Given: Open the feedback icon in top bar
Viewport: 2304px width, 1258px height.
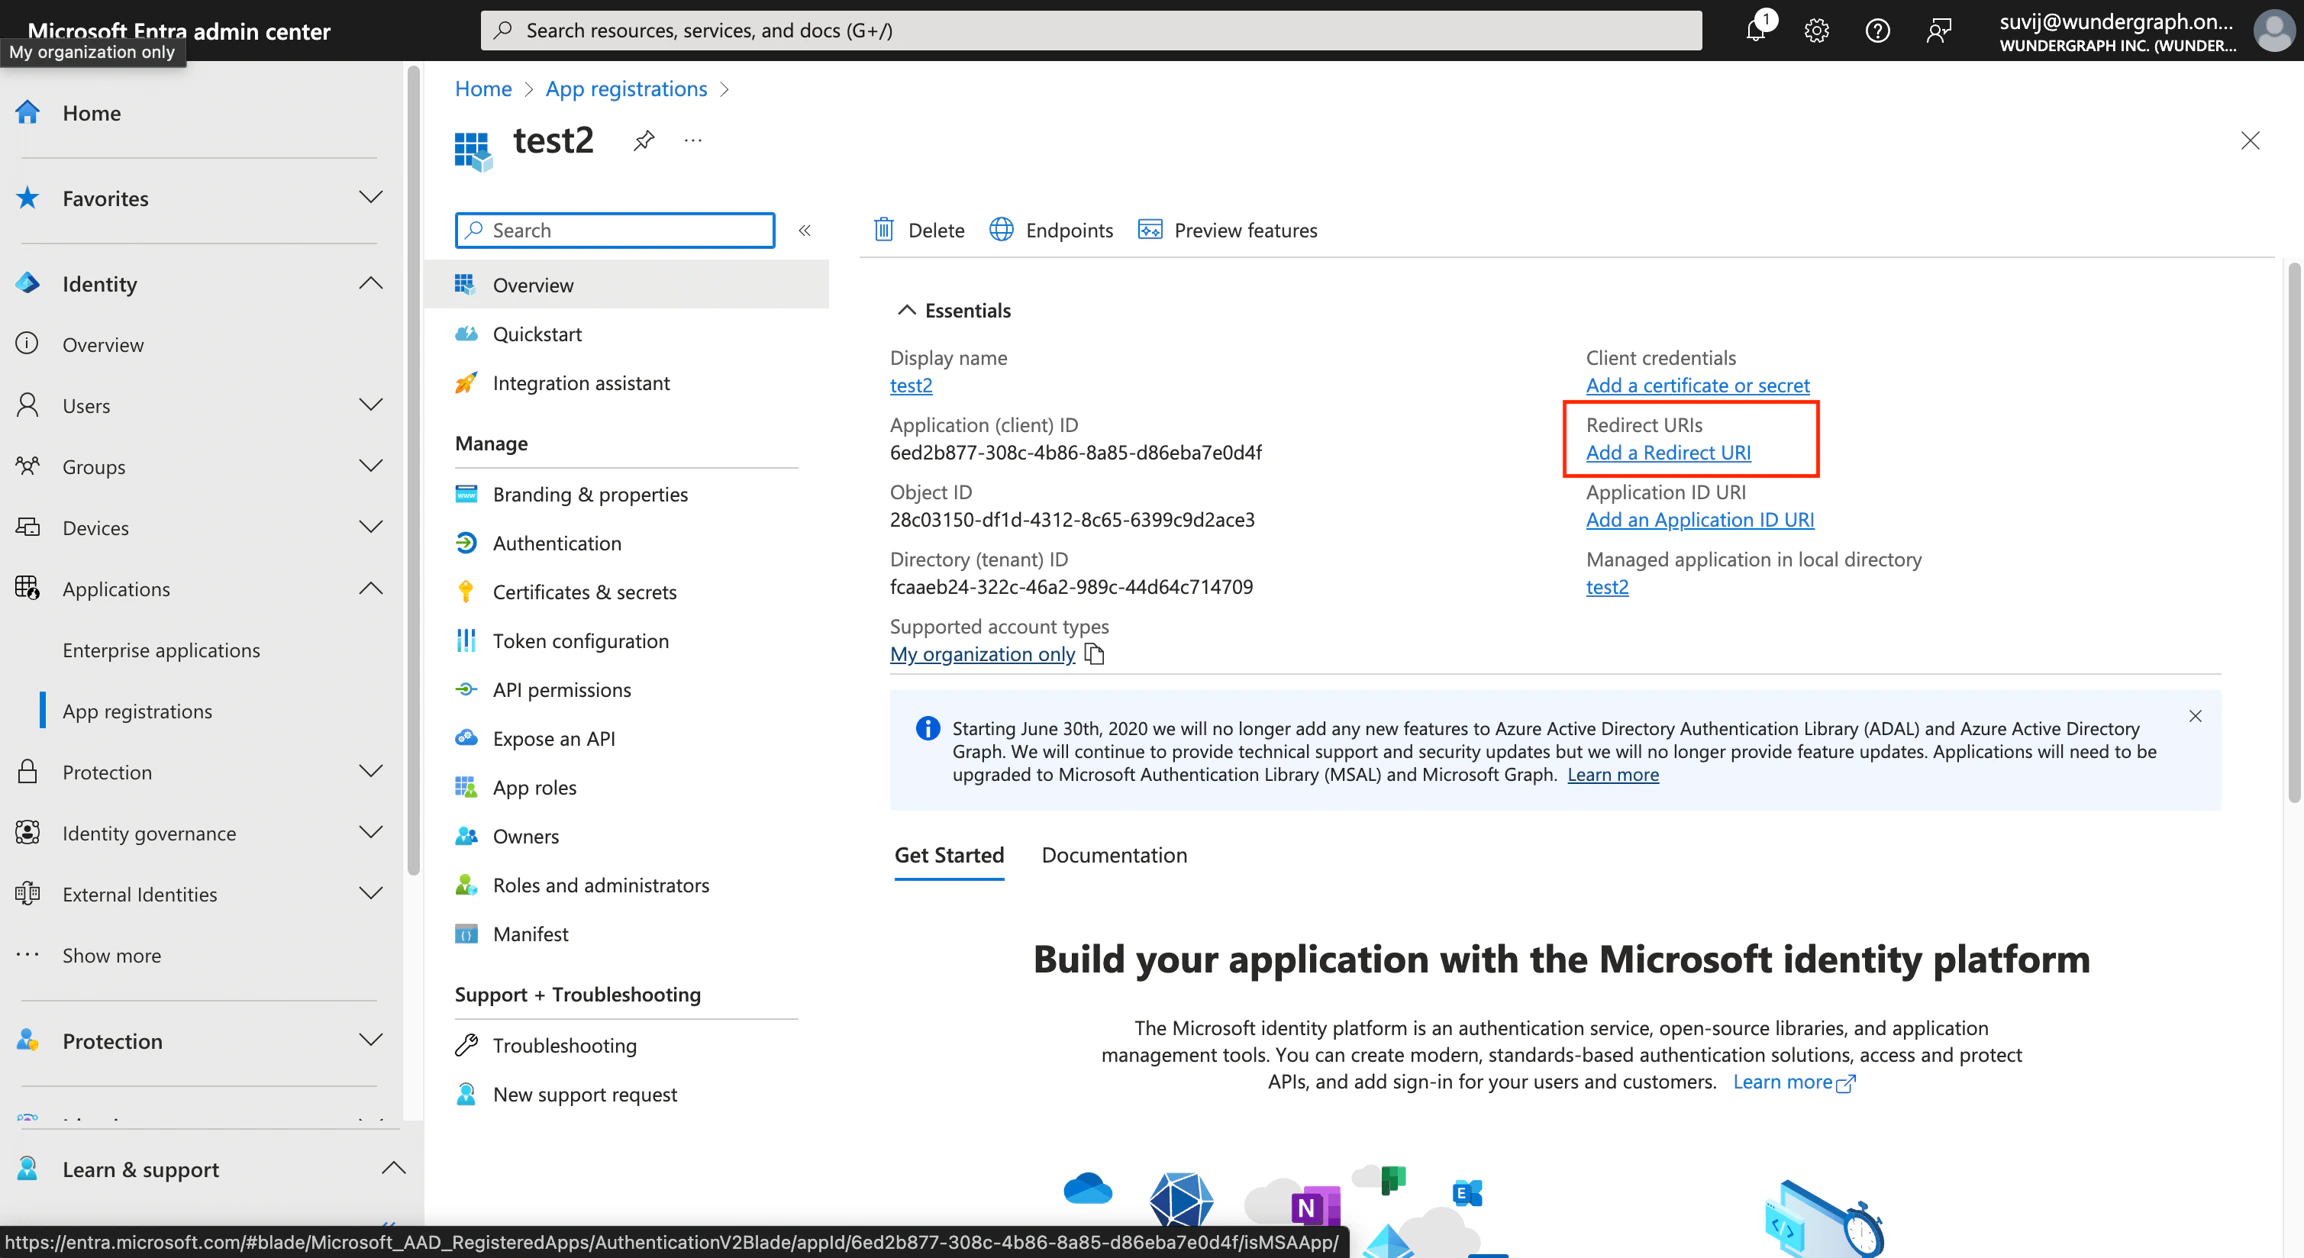Looking at the screenshot, I should click(x=1939, y=30).
